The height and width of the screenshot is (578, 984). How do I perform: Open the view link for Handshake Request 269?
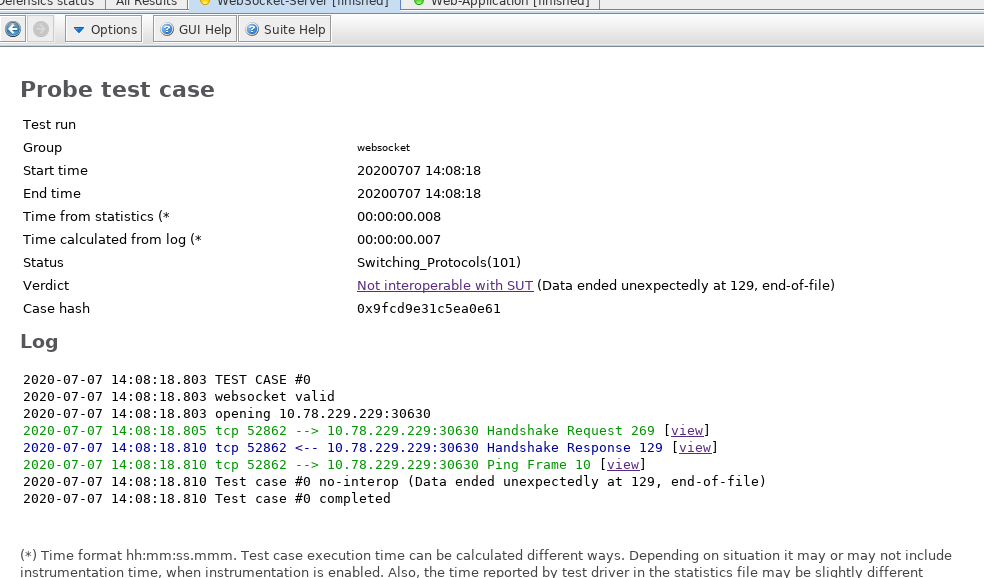click(687, 430)
